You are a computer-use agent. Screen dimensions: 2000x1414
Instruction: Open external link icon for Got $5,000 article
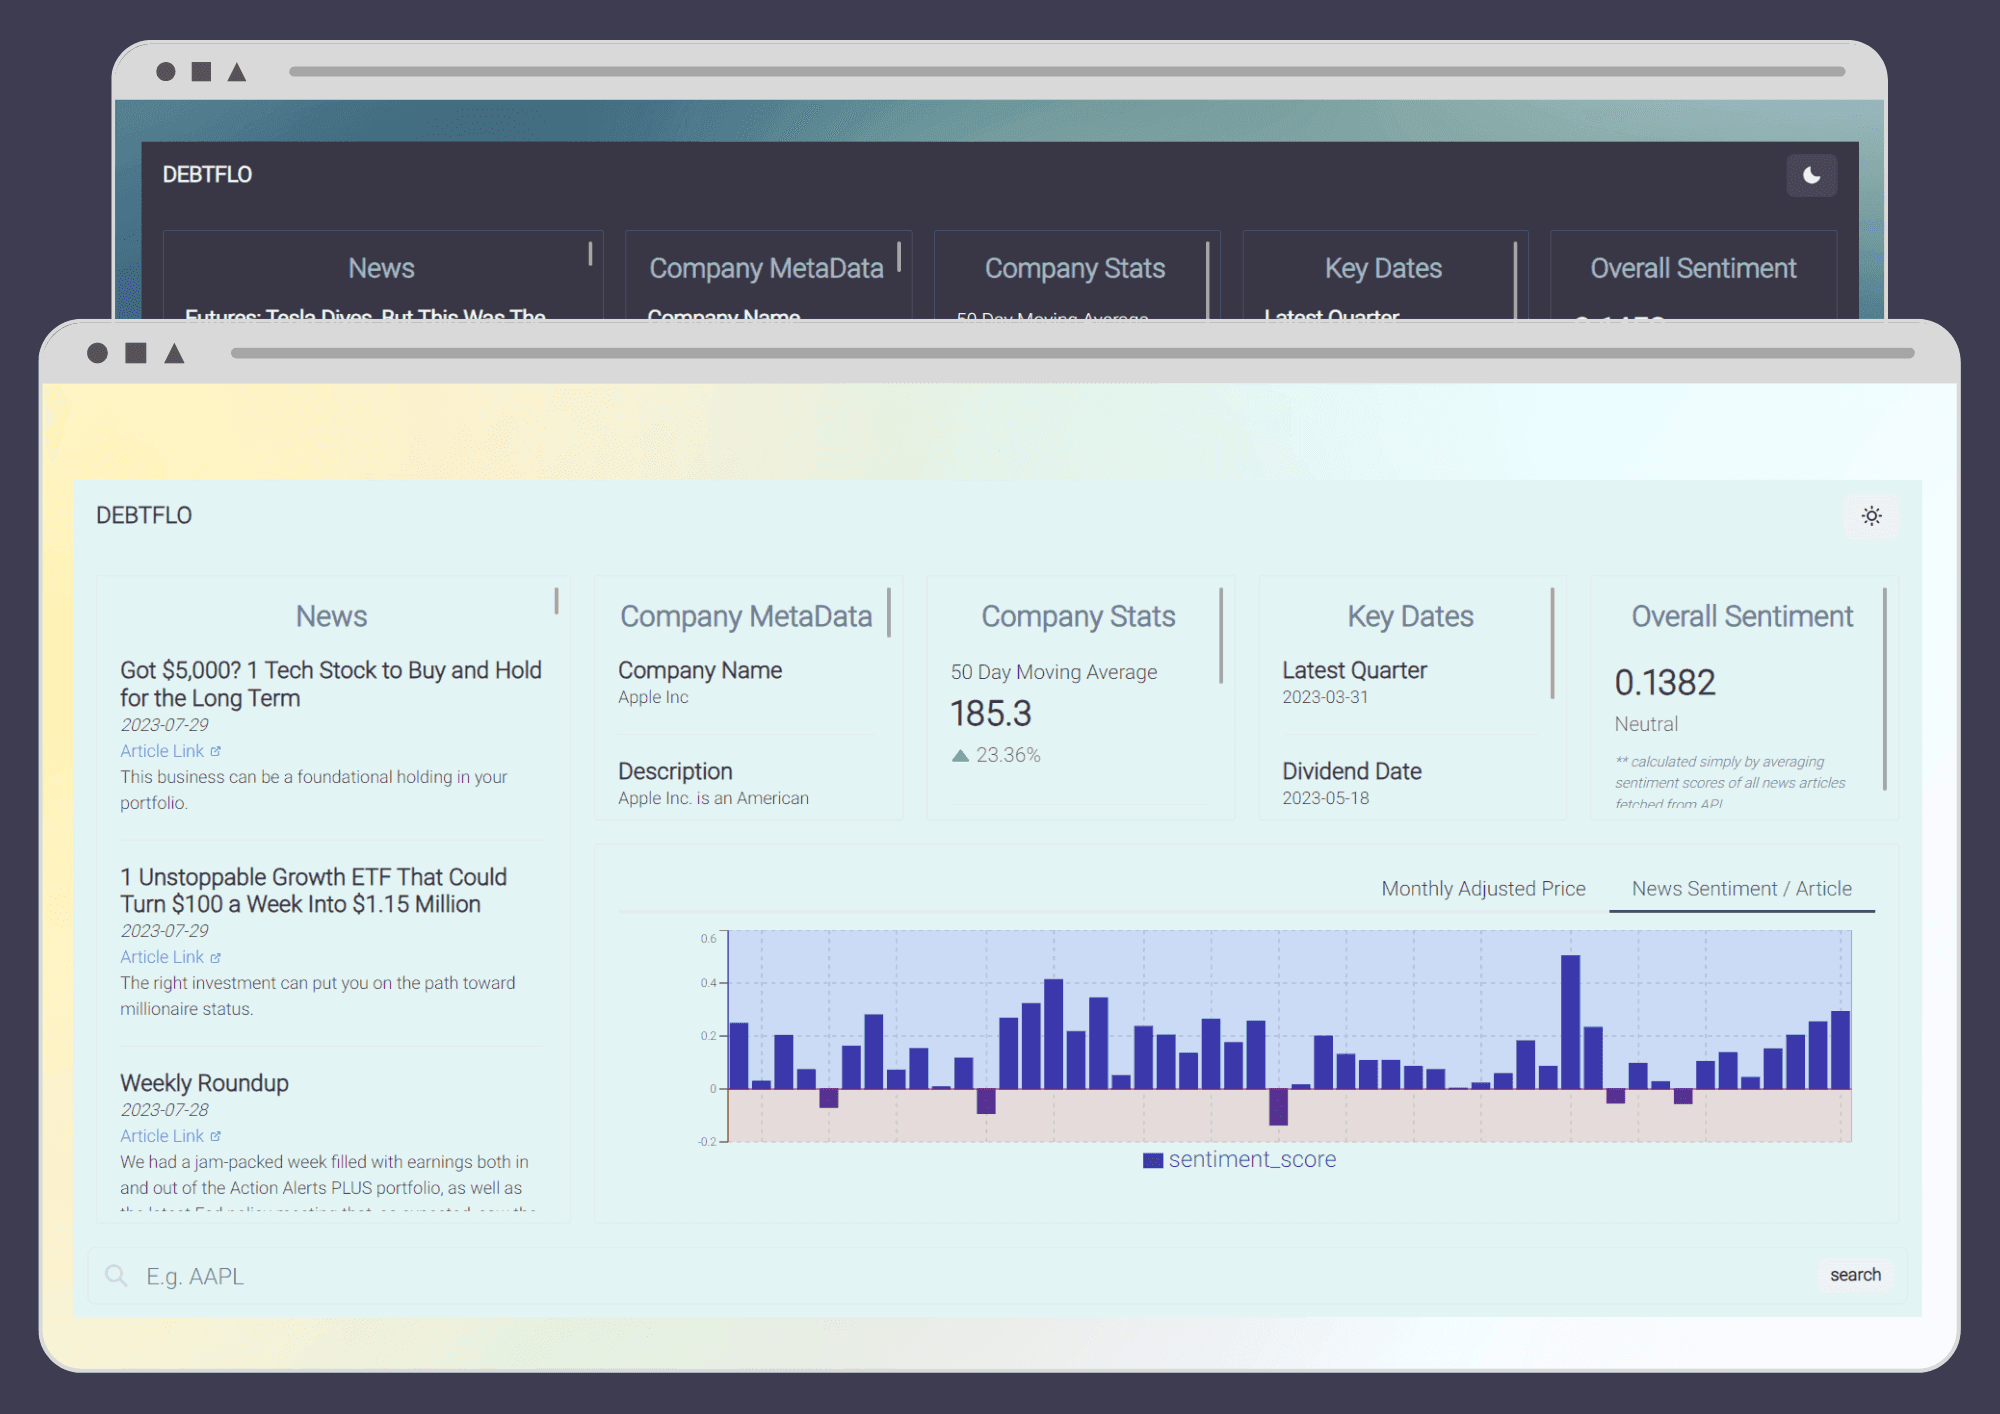tap(215, 751)
